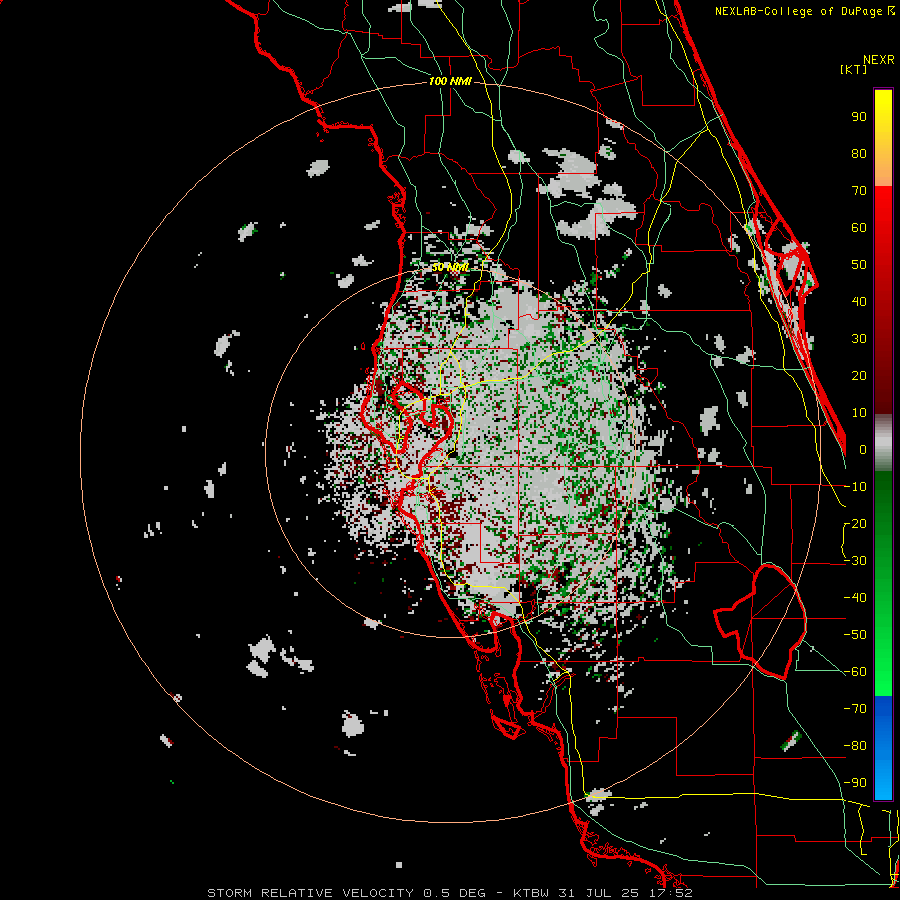
Task: Click the 20 knot label on the scale
Action: tap(859, 376)
